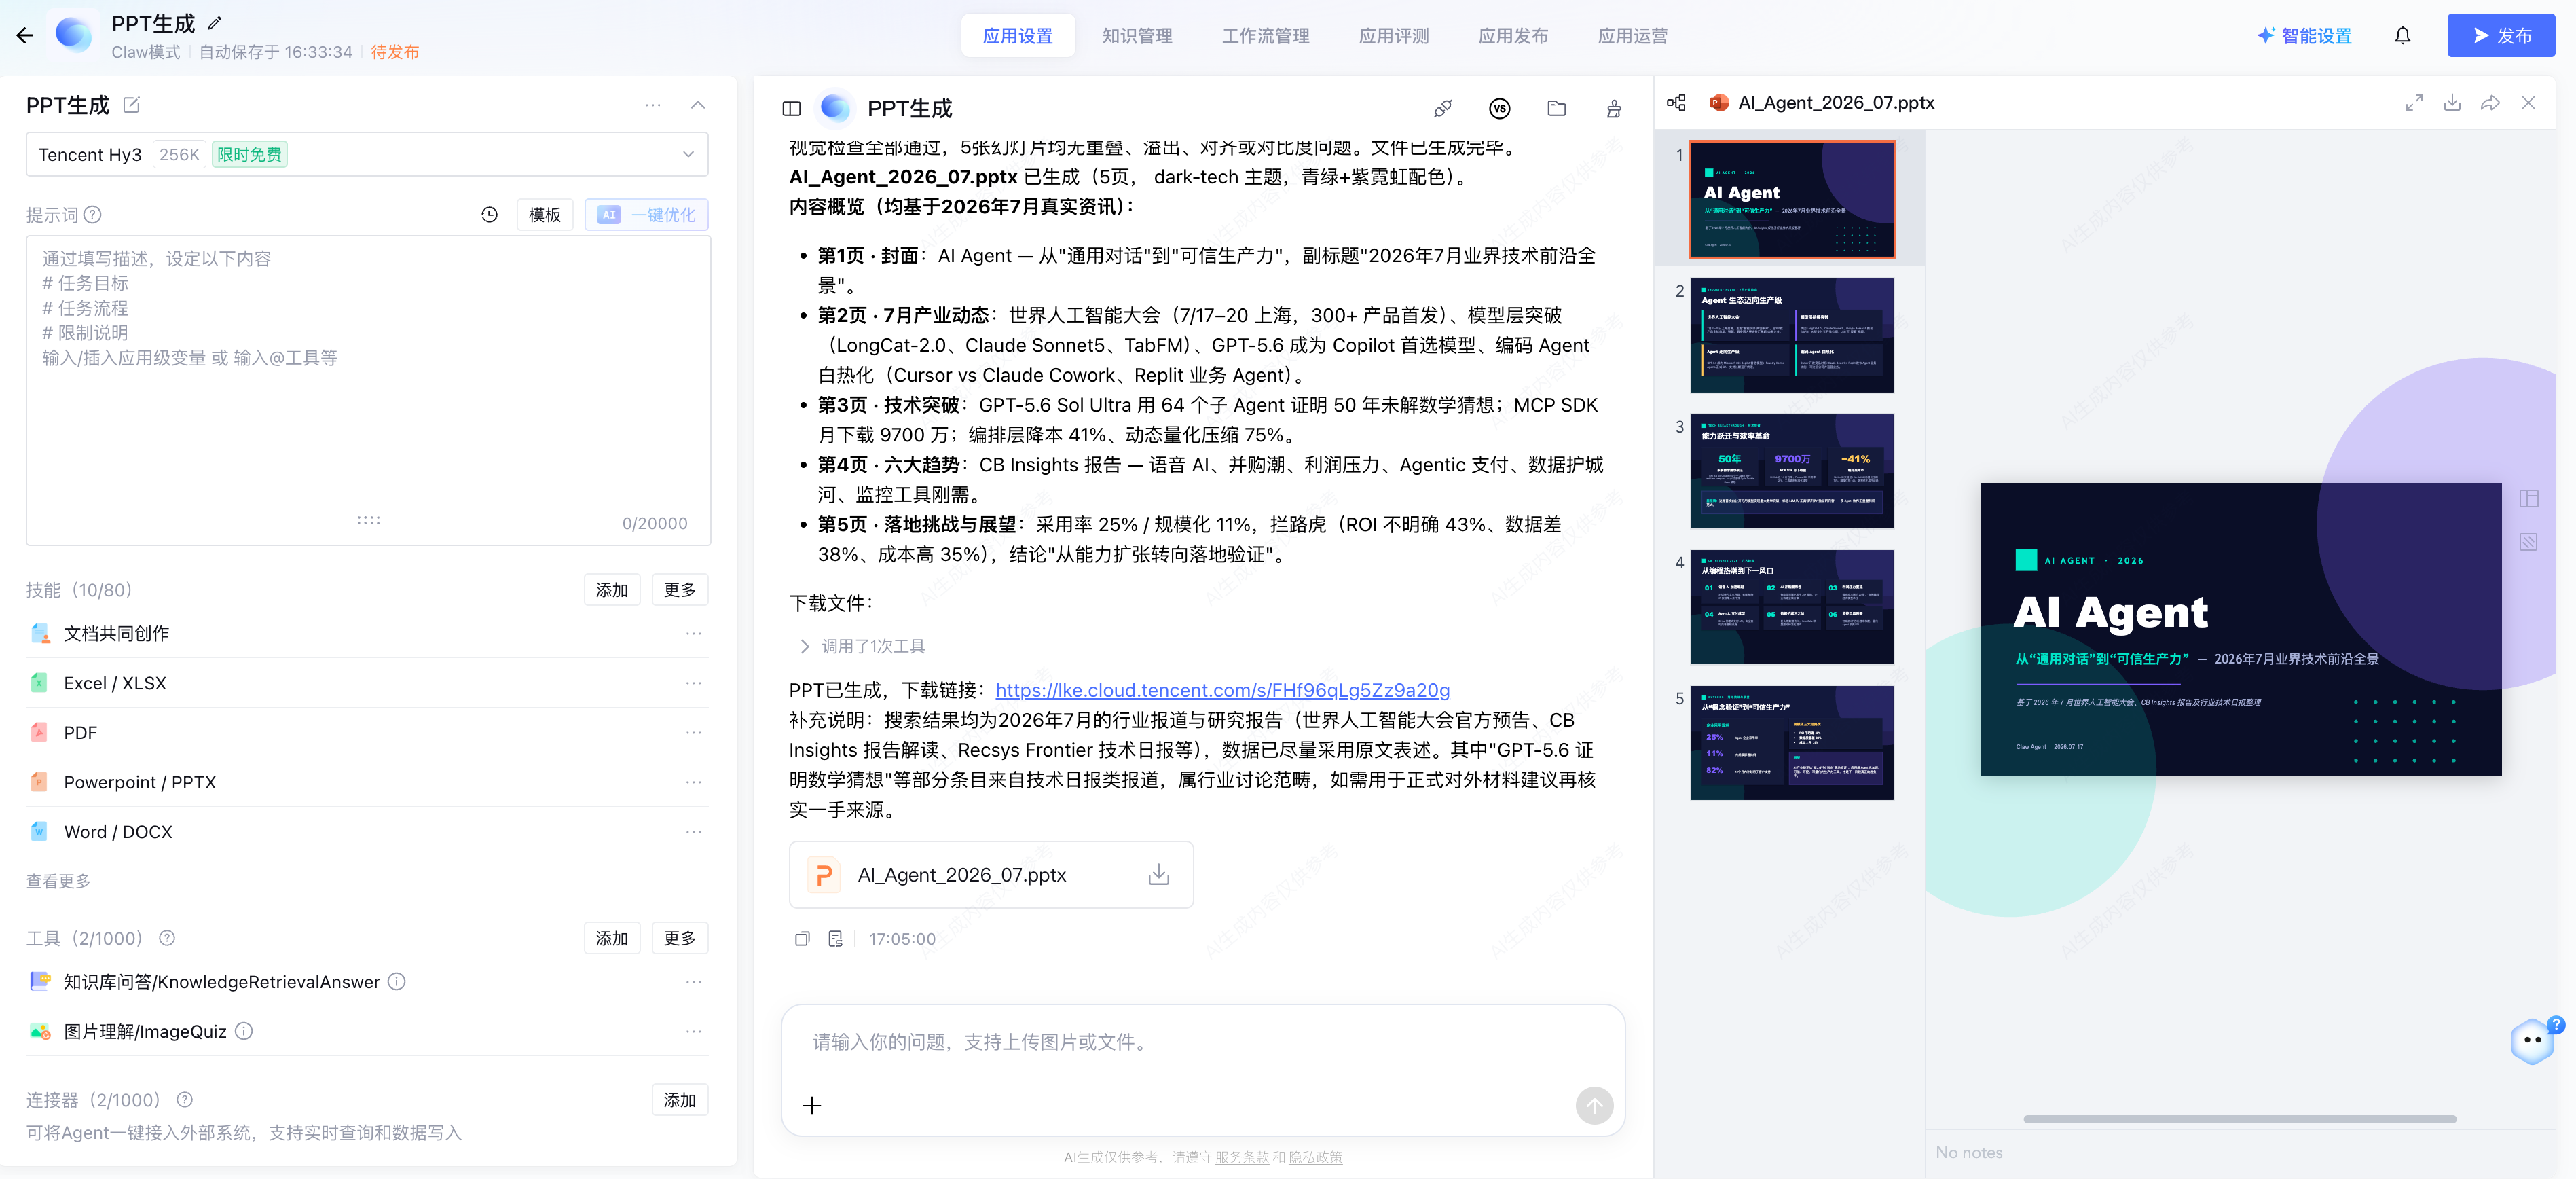This screenshot has height=1179, width=2576.
Task: Click the blue 发布 button
Action: tap(2501, 36)
